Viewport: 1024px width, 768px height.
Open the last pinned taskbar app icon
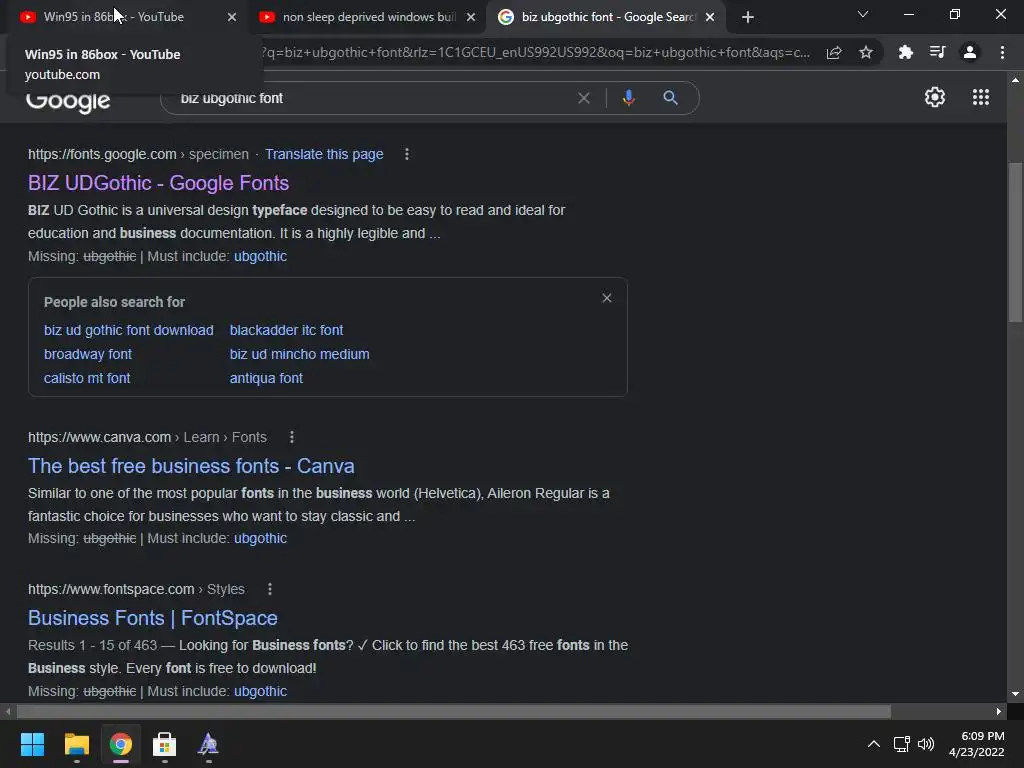pos(208,744)
